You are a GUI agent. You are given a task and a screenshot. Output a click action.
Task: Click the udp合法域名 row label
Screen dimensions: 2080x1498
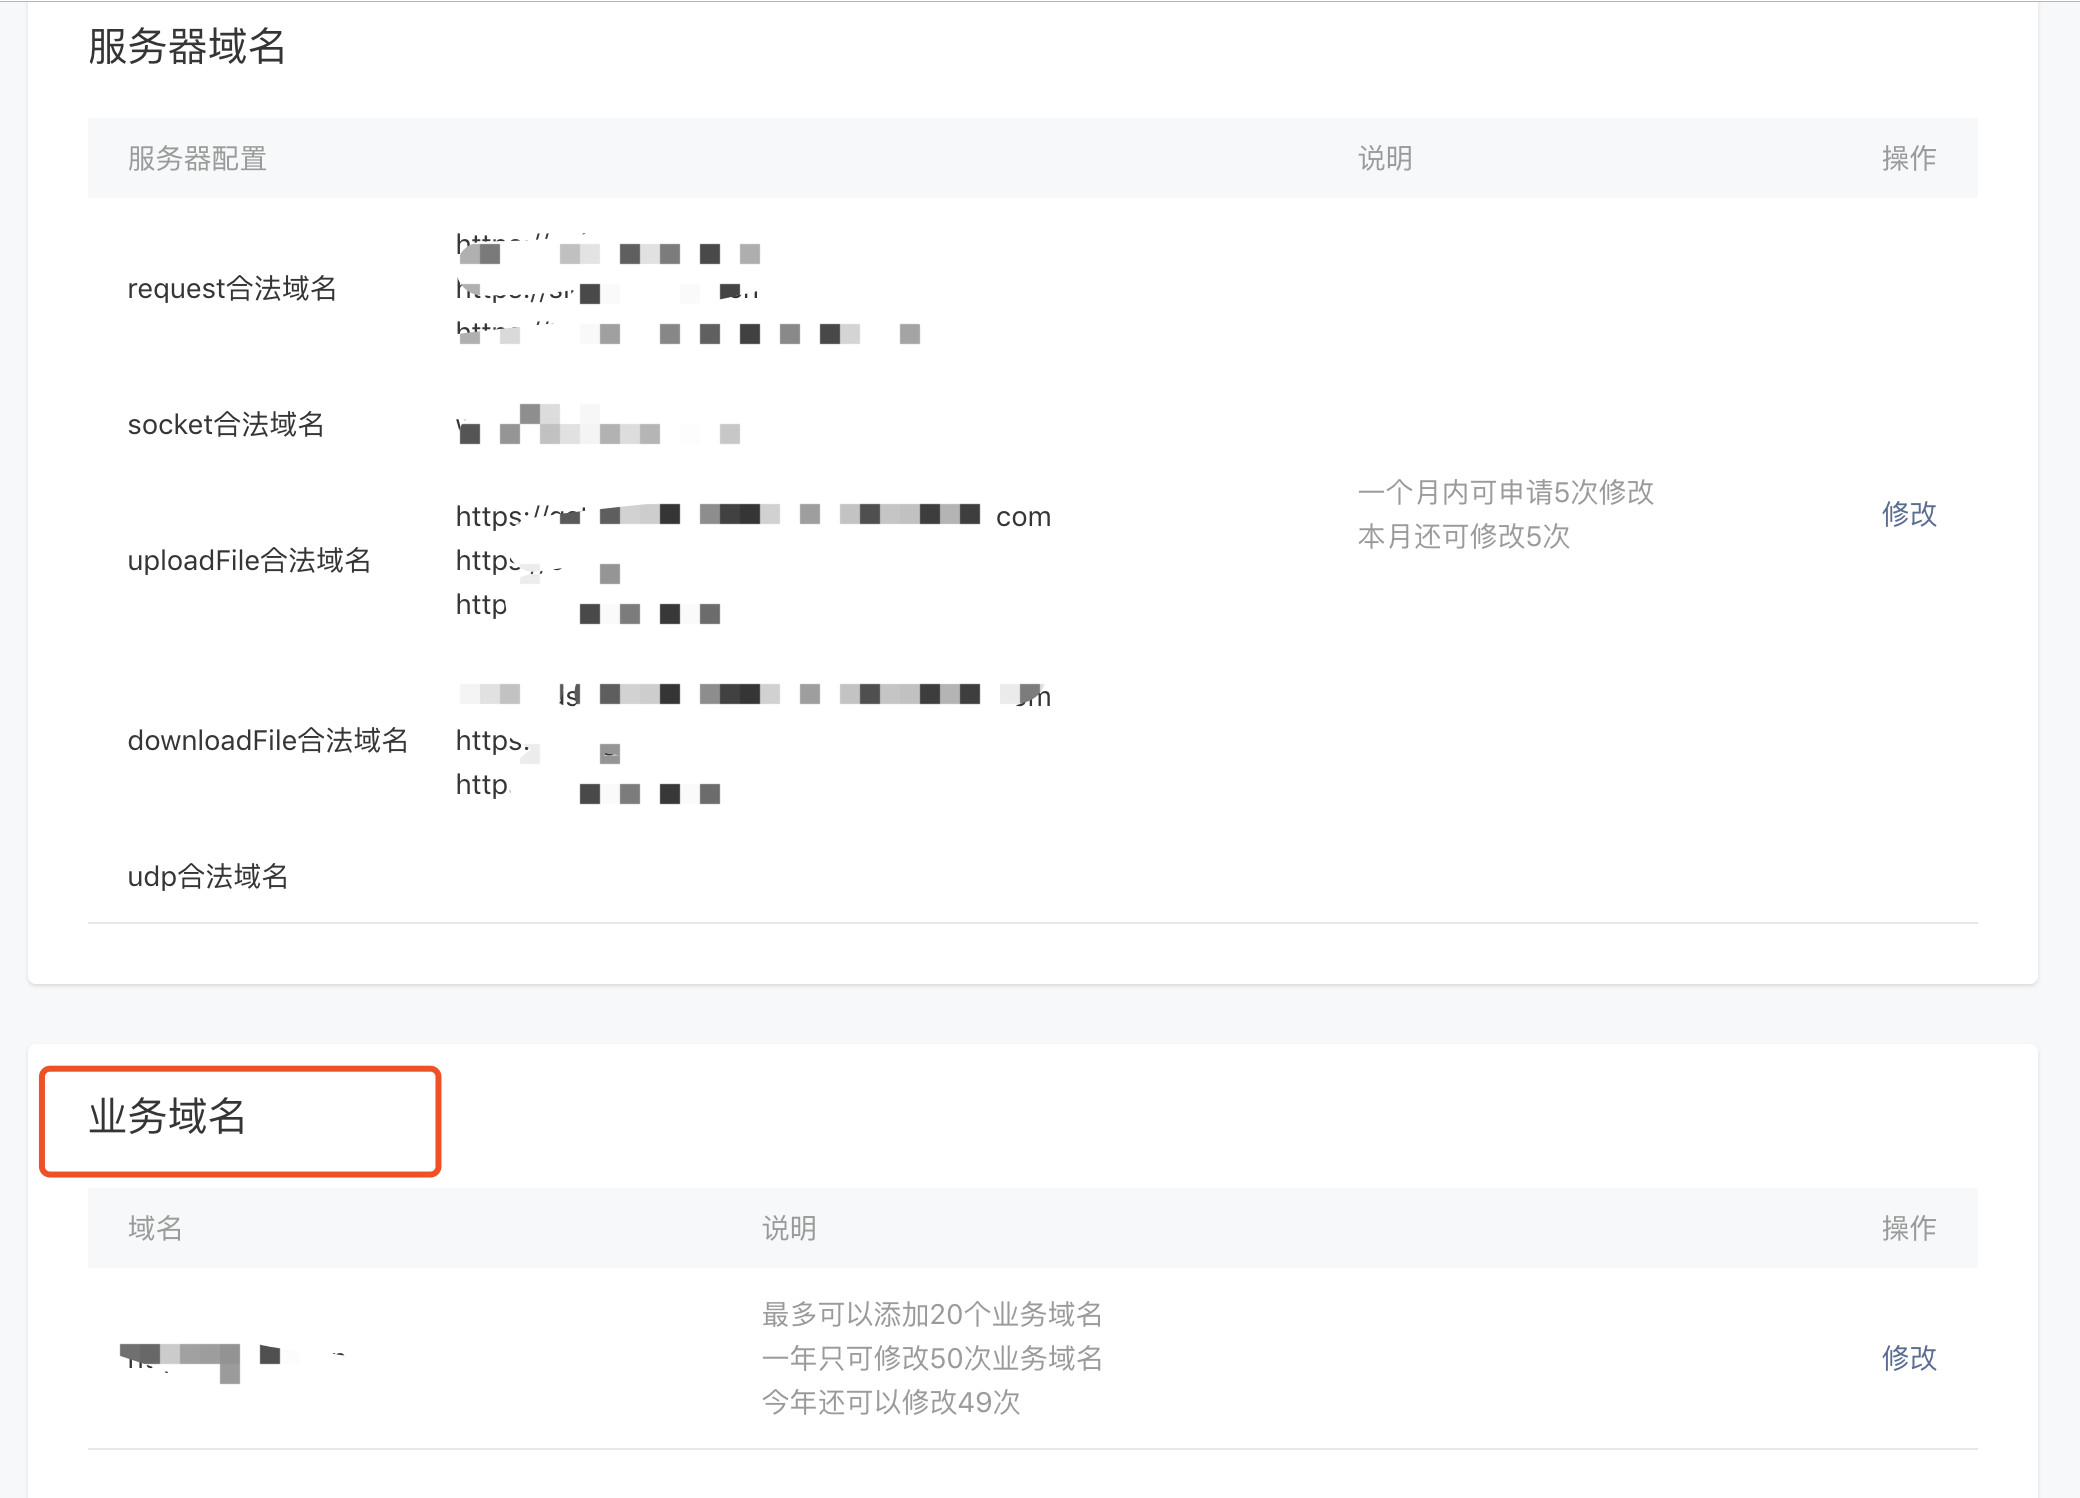pyautogui.click(x=208, y=877)
